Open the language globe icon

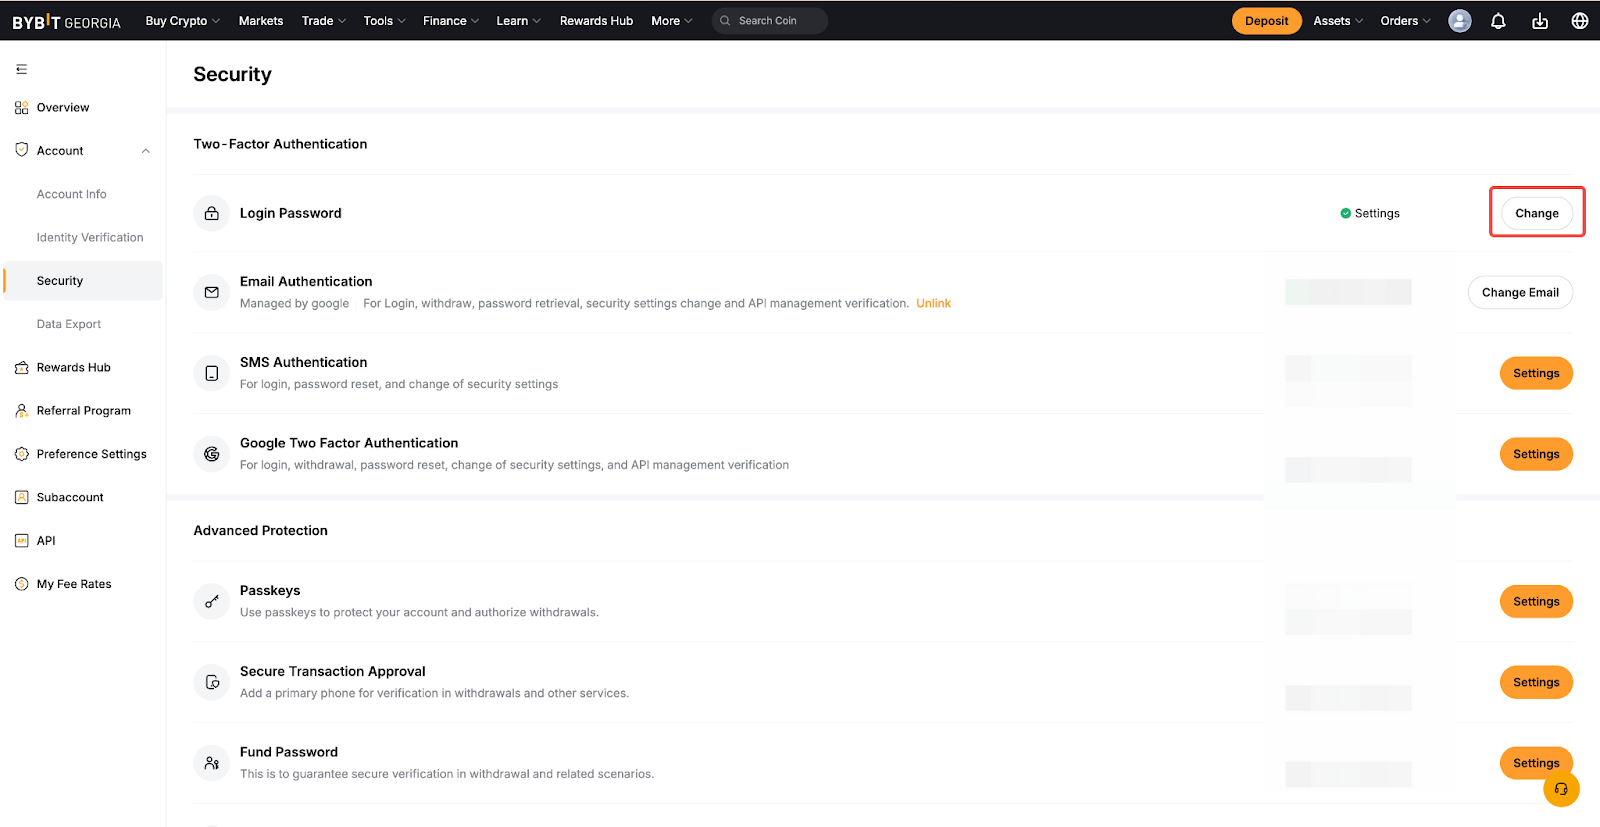tap(1580, 21)
